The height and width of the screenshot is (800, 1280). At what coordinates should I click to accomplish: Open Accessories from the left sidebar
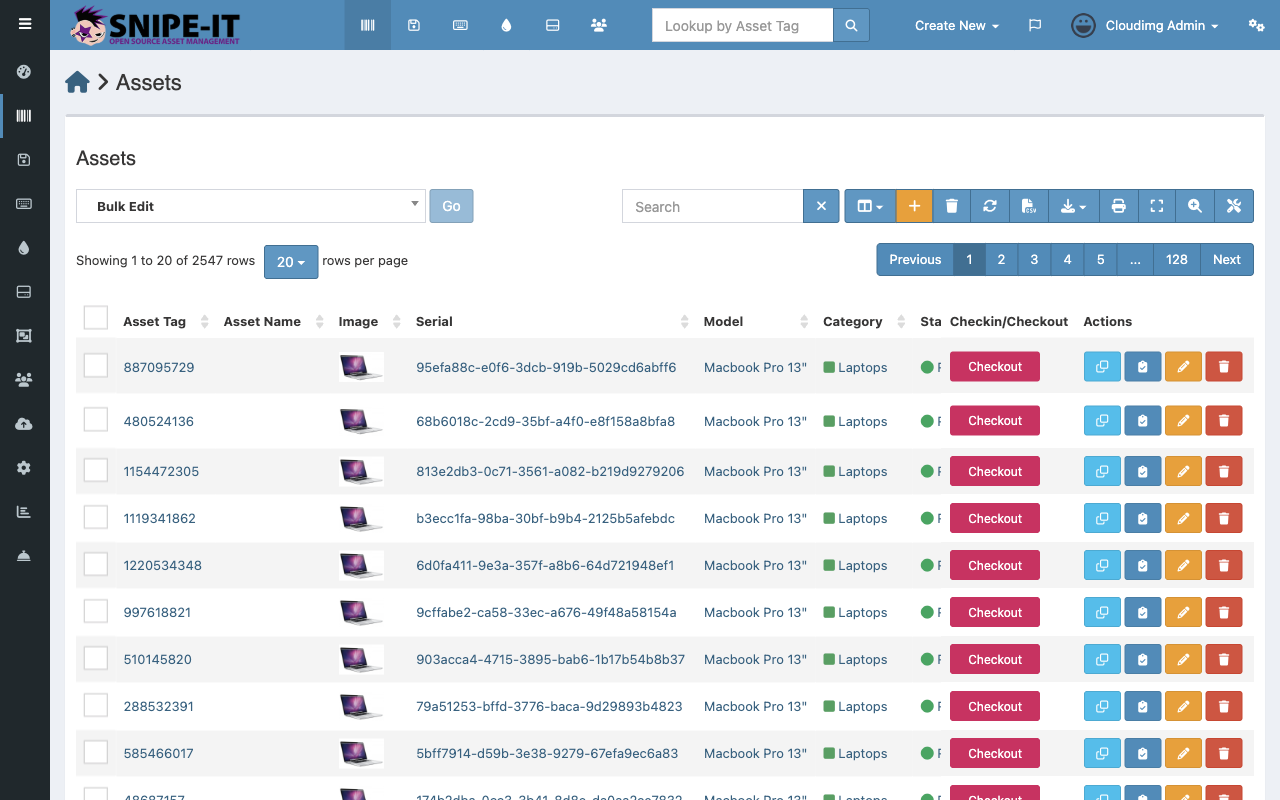[x=24, y=204]
